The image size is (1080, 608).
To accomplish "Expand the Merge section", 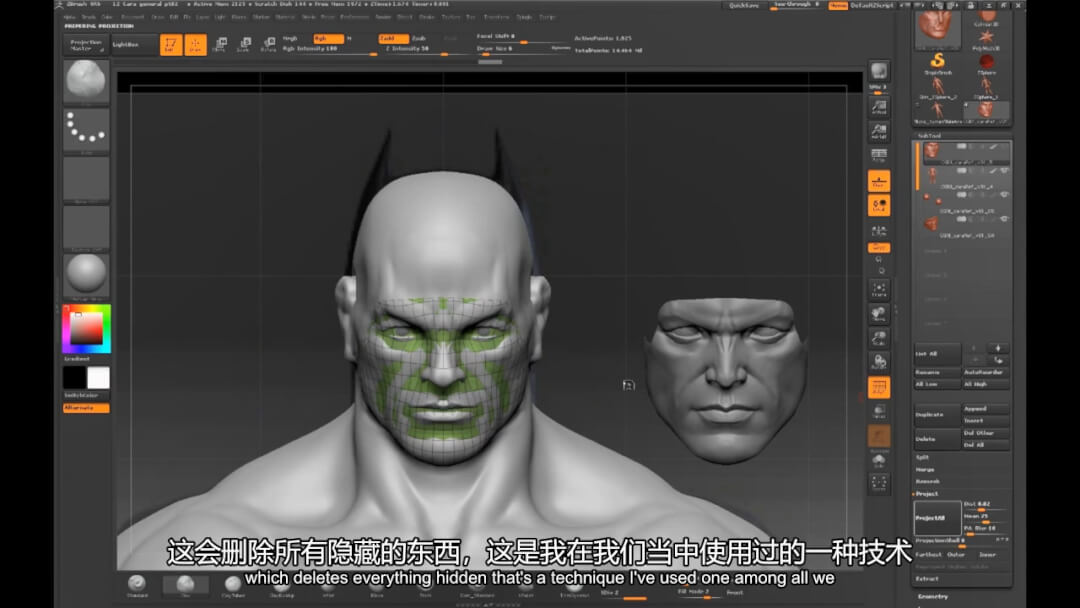I will pos(925,470).
